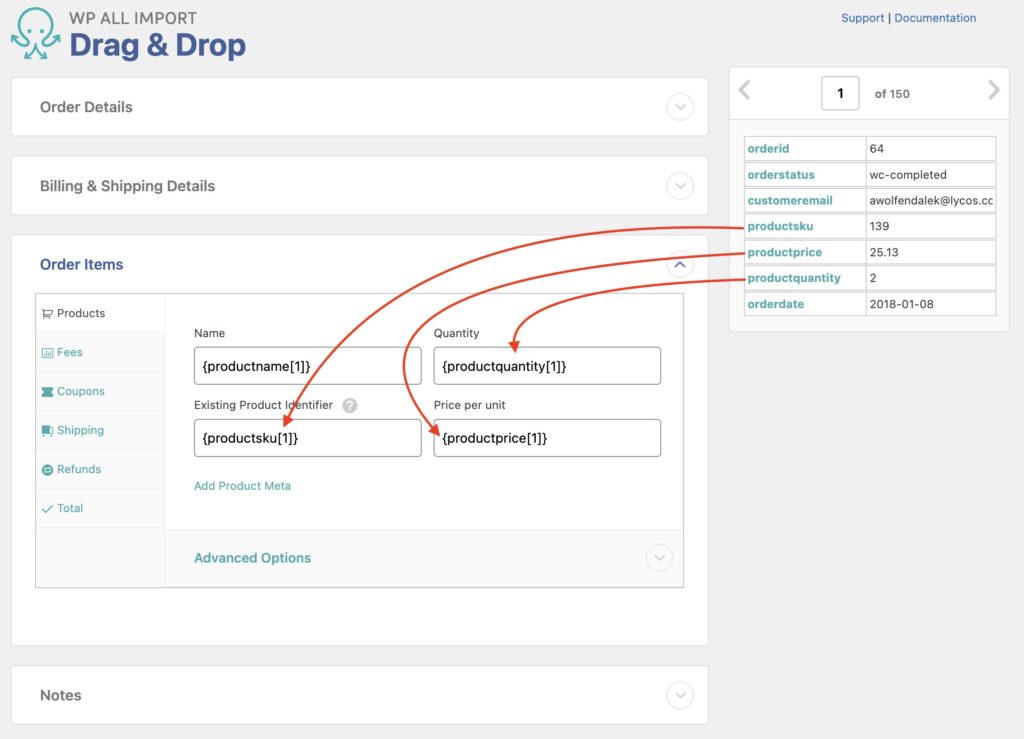Click Add Product Meta
The image size is (1024, 739).
tap(244, 486)
